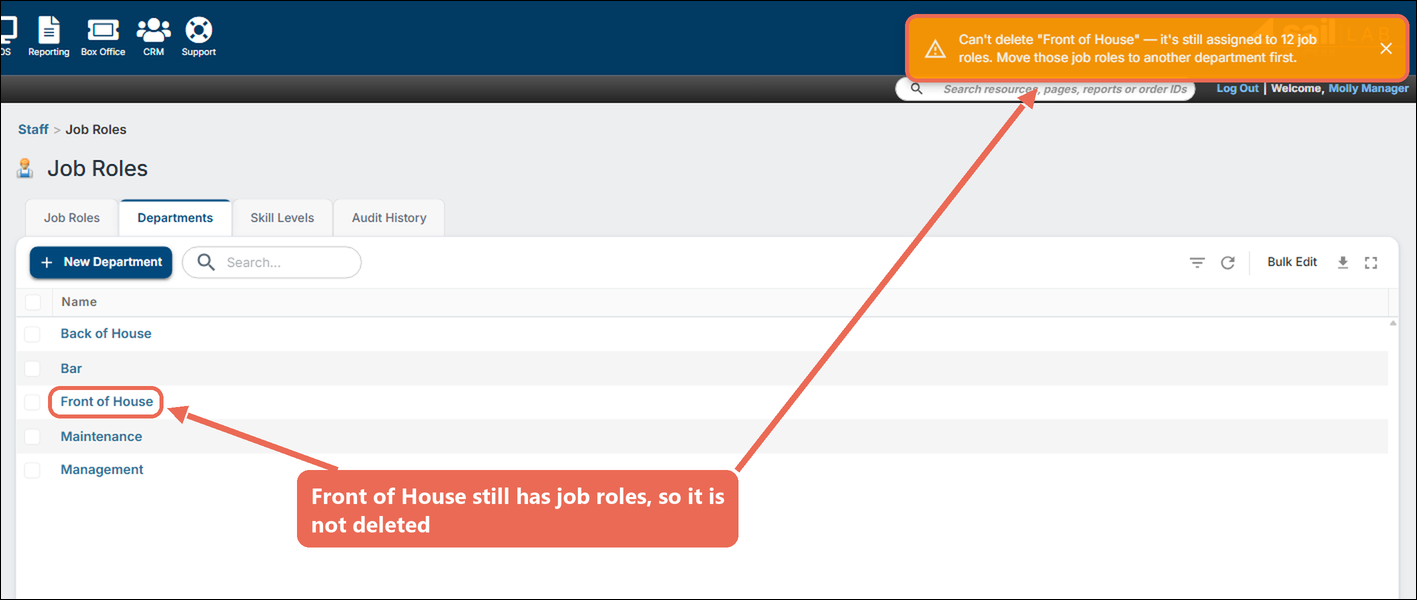Focus the global resource search box

click(1046, 89)
